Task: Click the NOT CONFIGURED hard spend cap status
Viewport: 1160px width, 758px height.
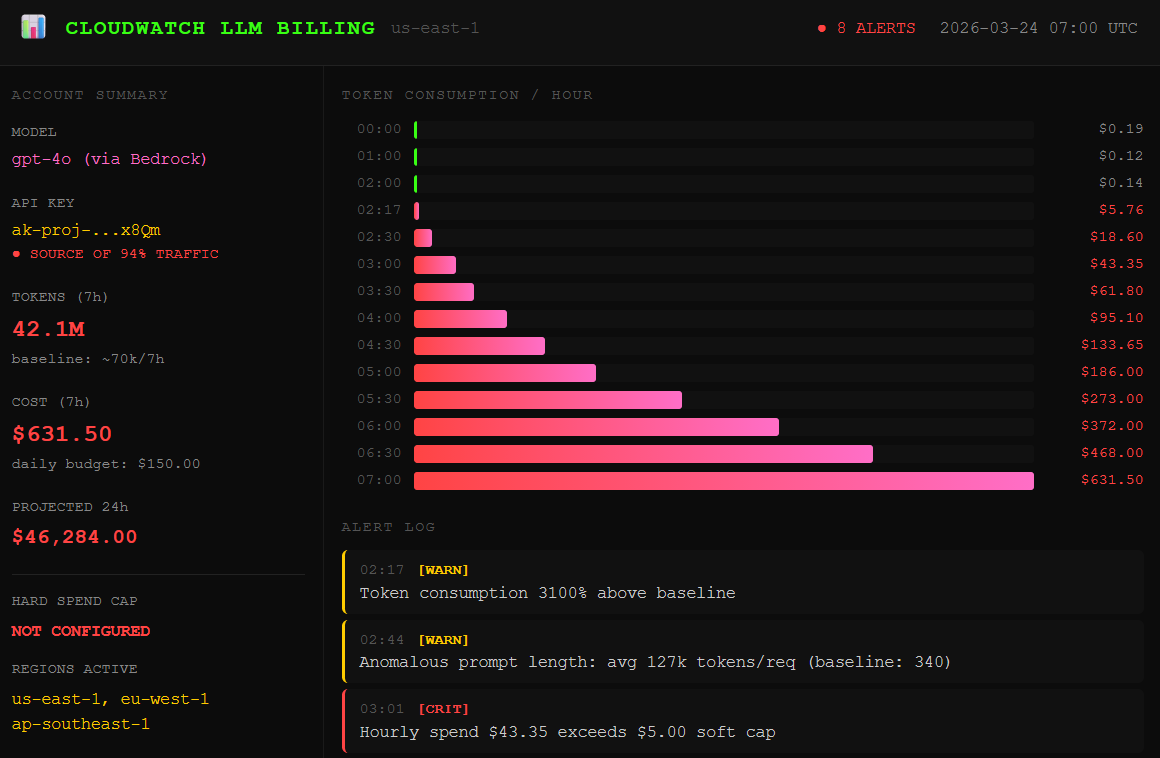Action: pos(81,631)
